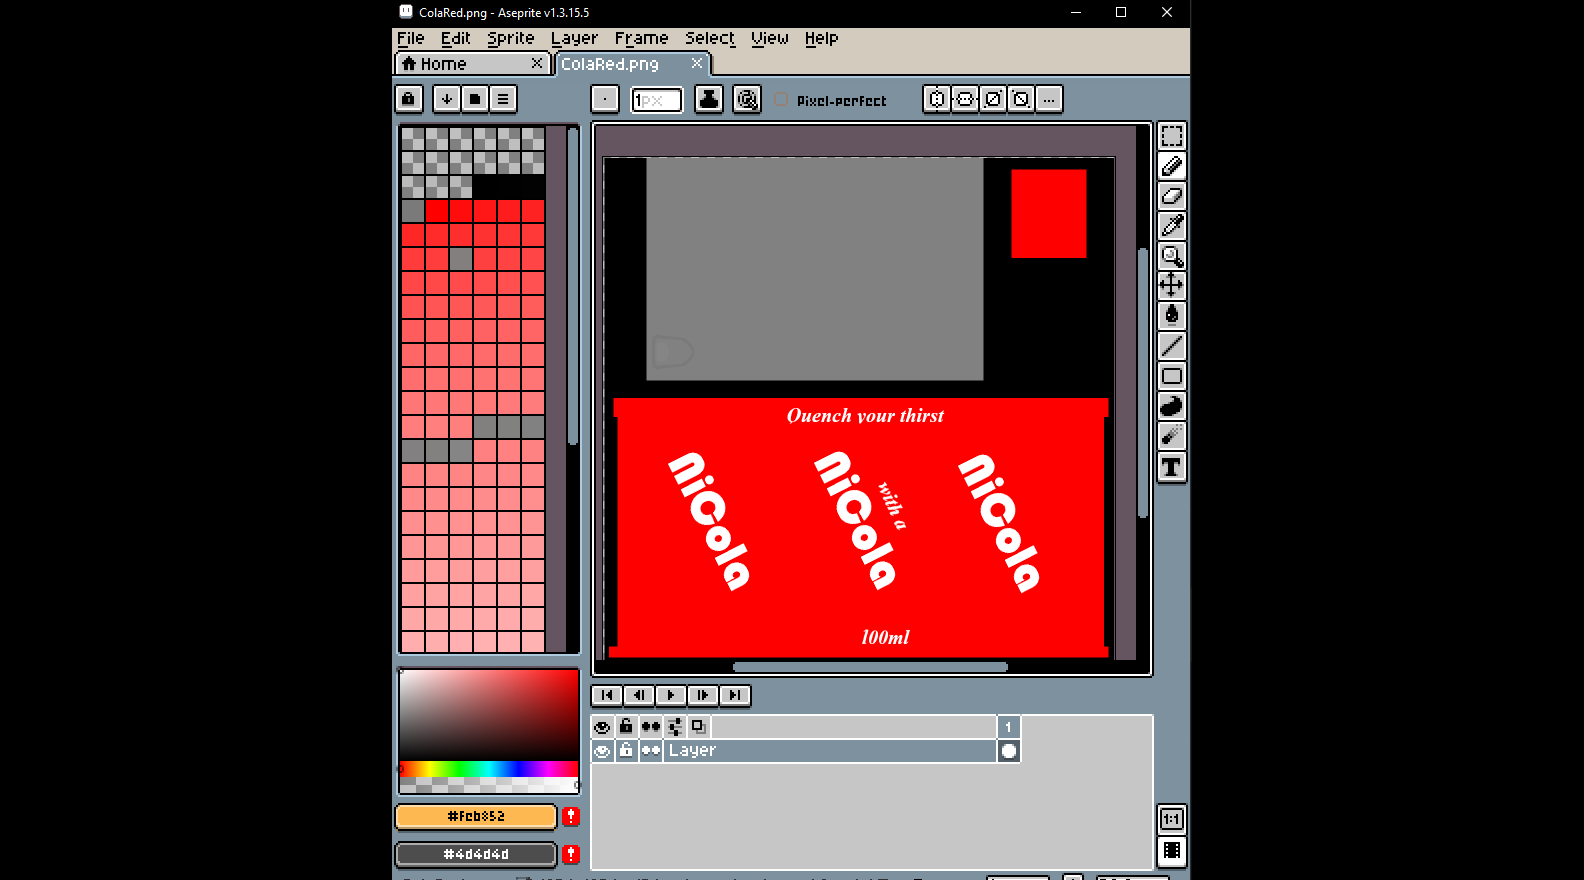Screen dimensions: 1584x880
Task: Select the Move tool
Action: (x=1171, y=286)
